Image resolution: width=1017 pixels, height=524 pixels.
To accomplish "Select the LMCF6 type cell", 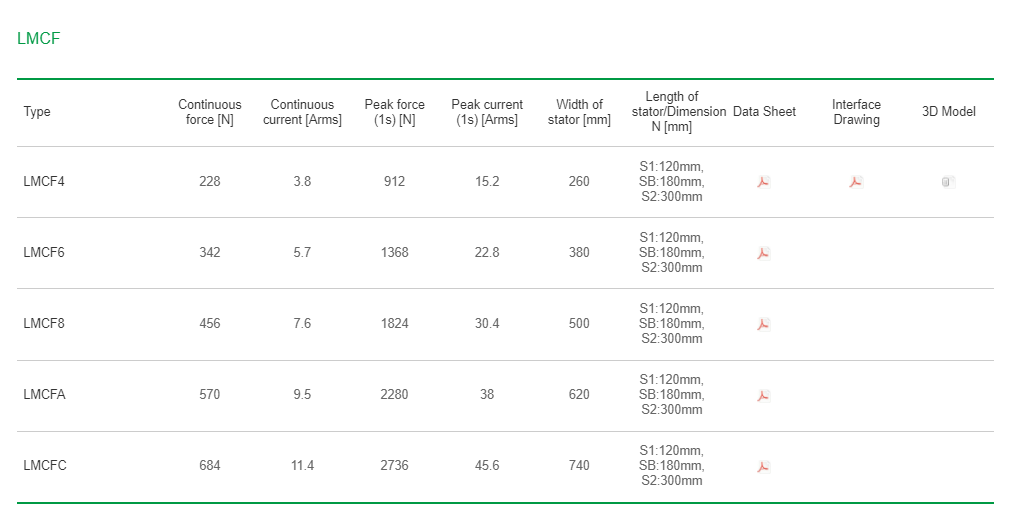I will [44, 252].
